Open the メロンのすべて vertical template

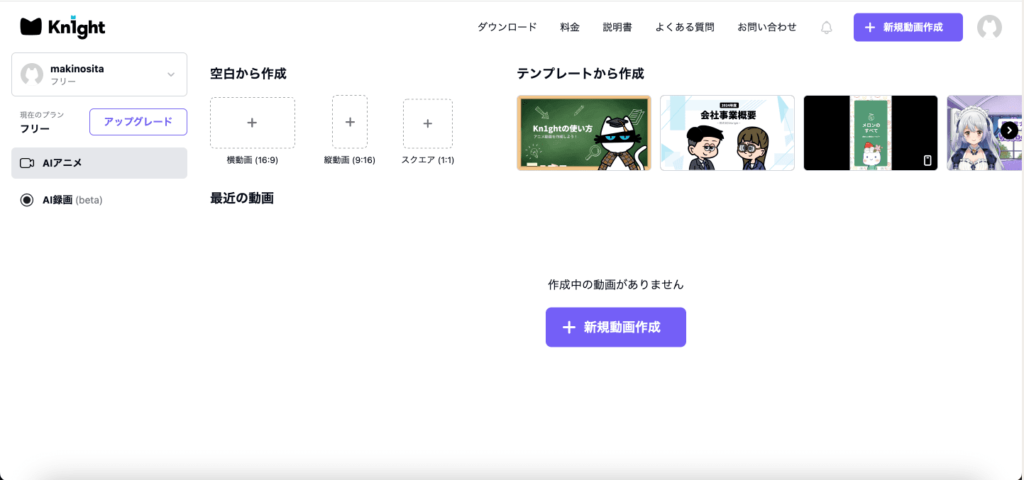[x=871, y=133]
